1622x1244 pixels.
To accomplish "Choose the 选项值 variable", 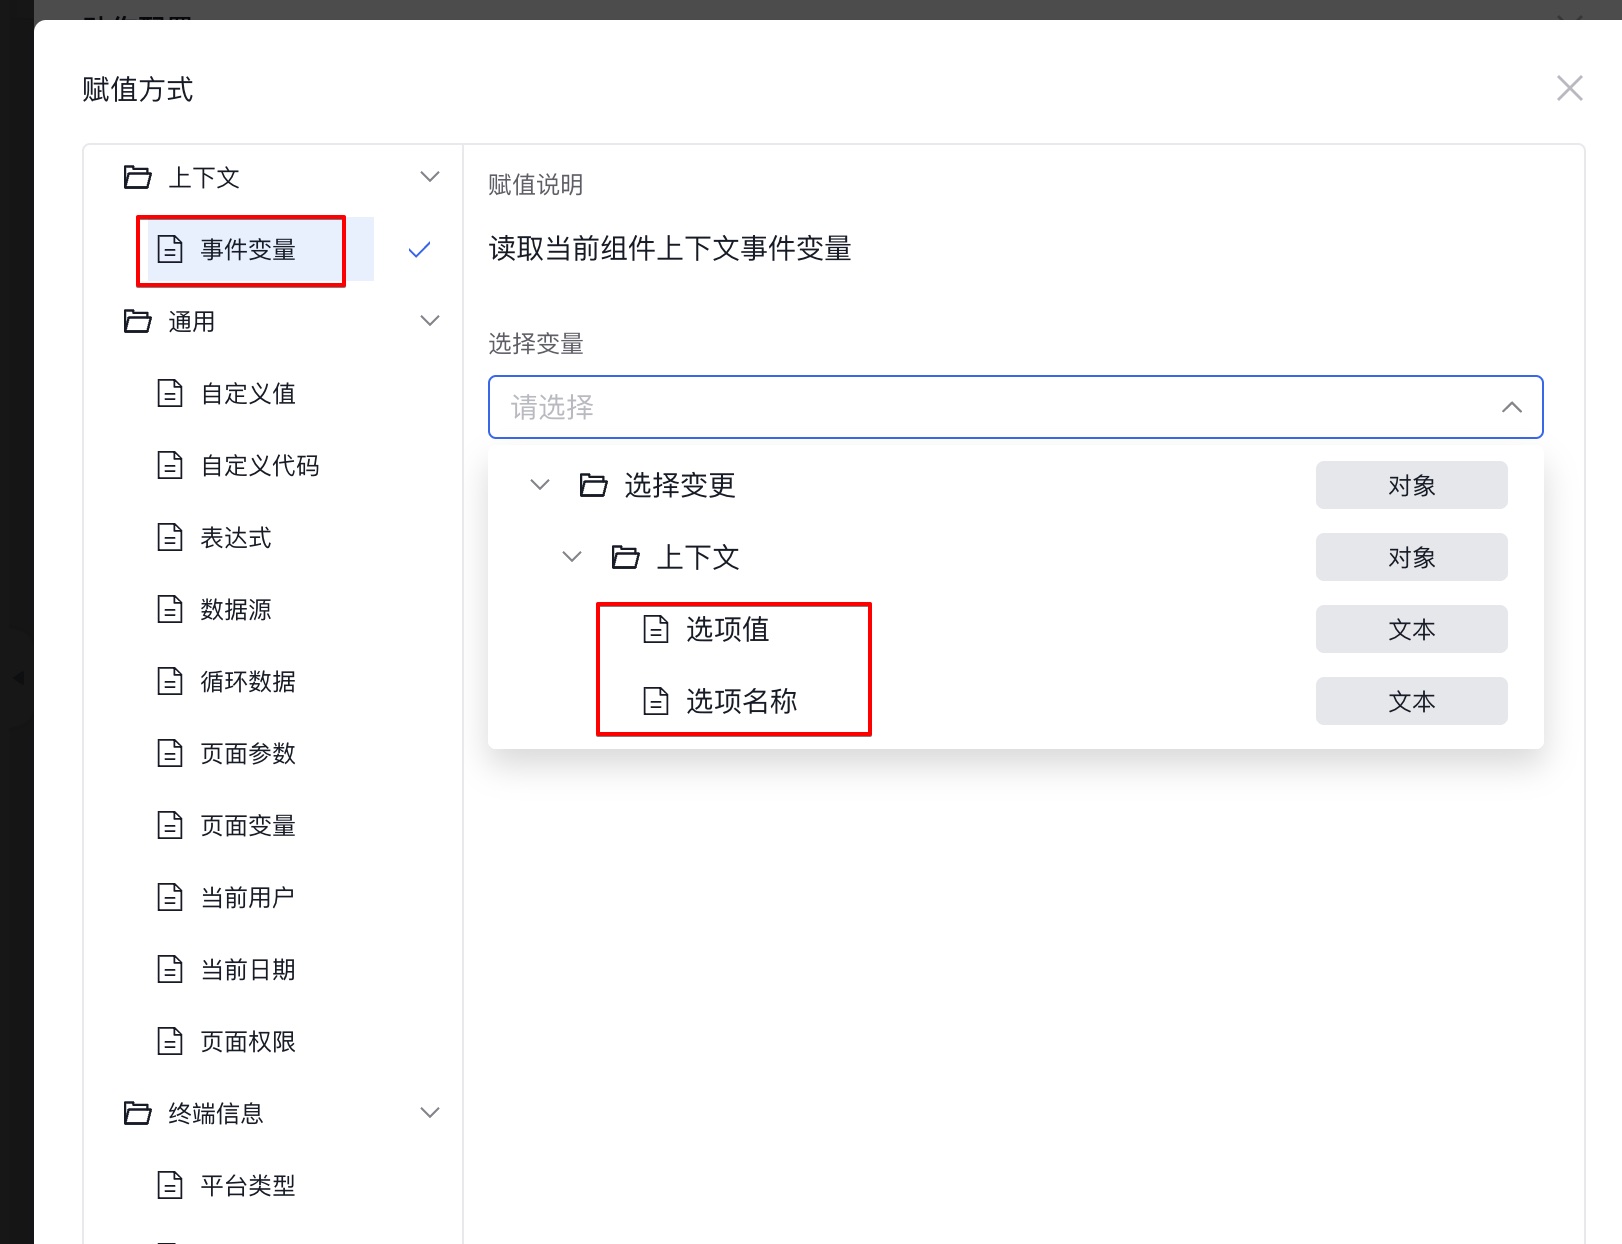I will click(728, 629).
